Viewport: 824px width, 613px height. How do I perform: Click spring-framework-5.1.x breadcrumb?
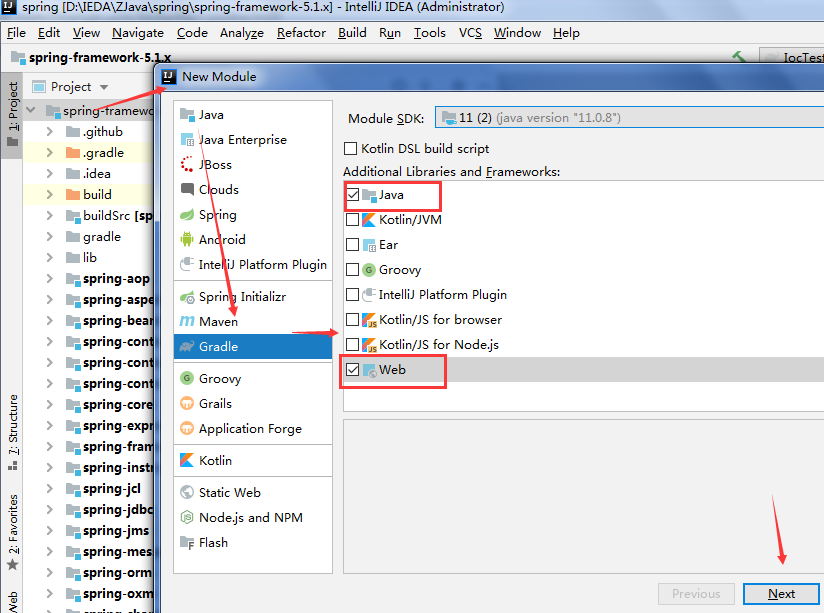point(91,57)
